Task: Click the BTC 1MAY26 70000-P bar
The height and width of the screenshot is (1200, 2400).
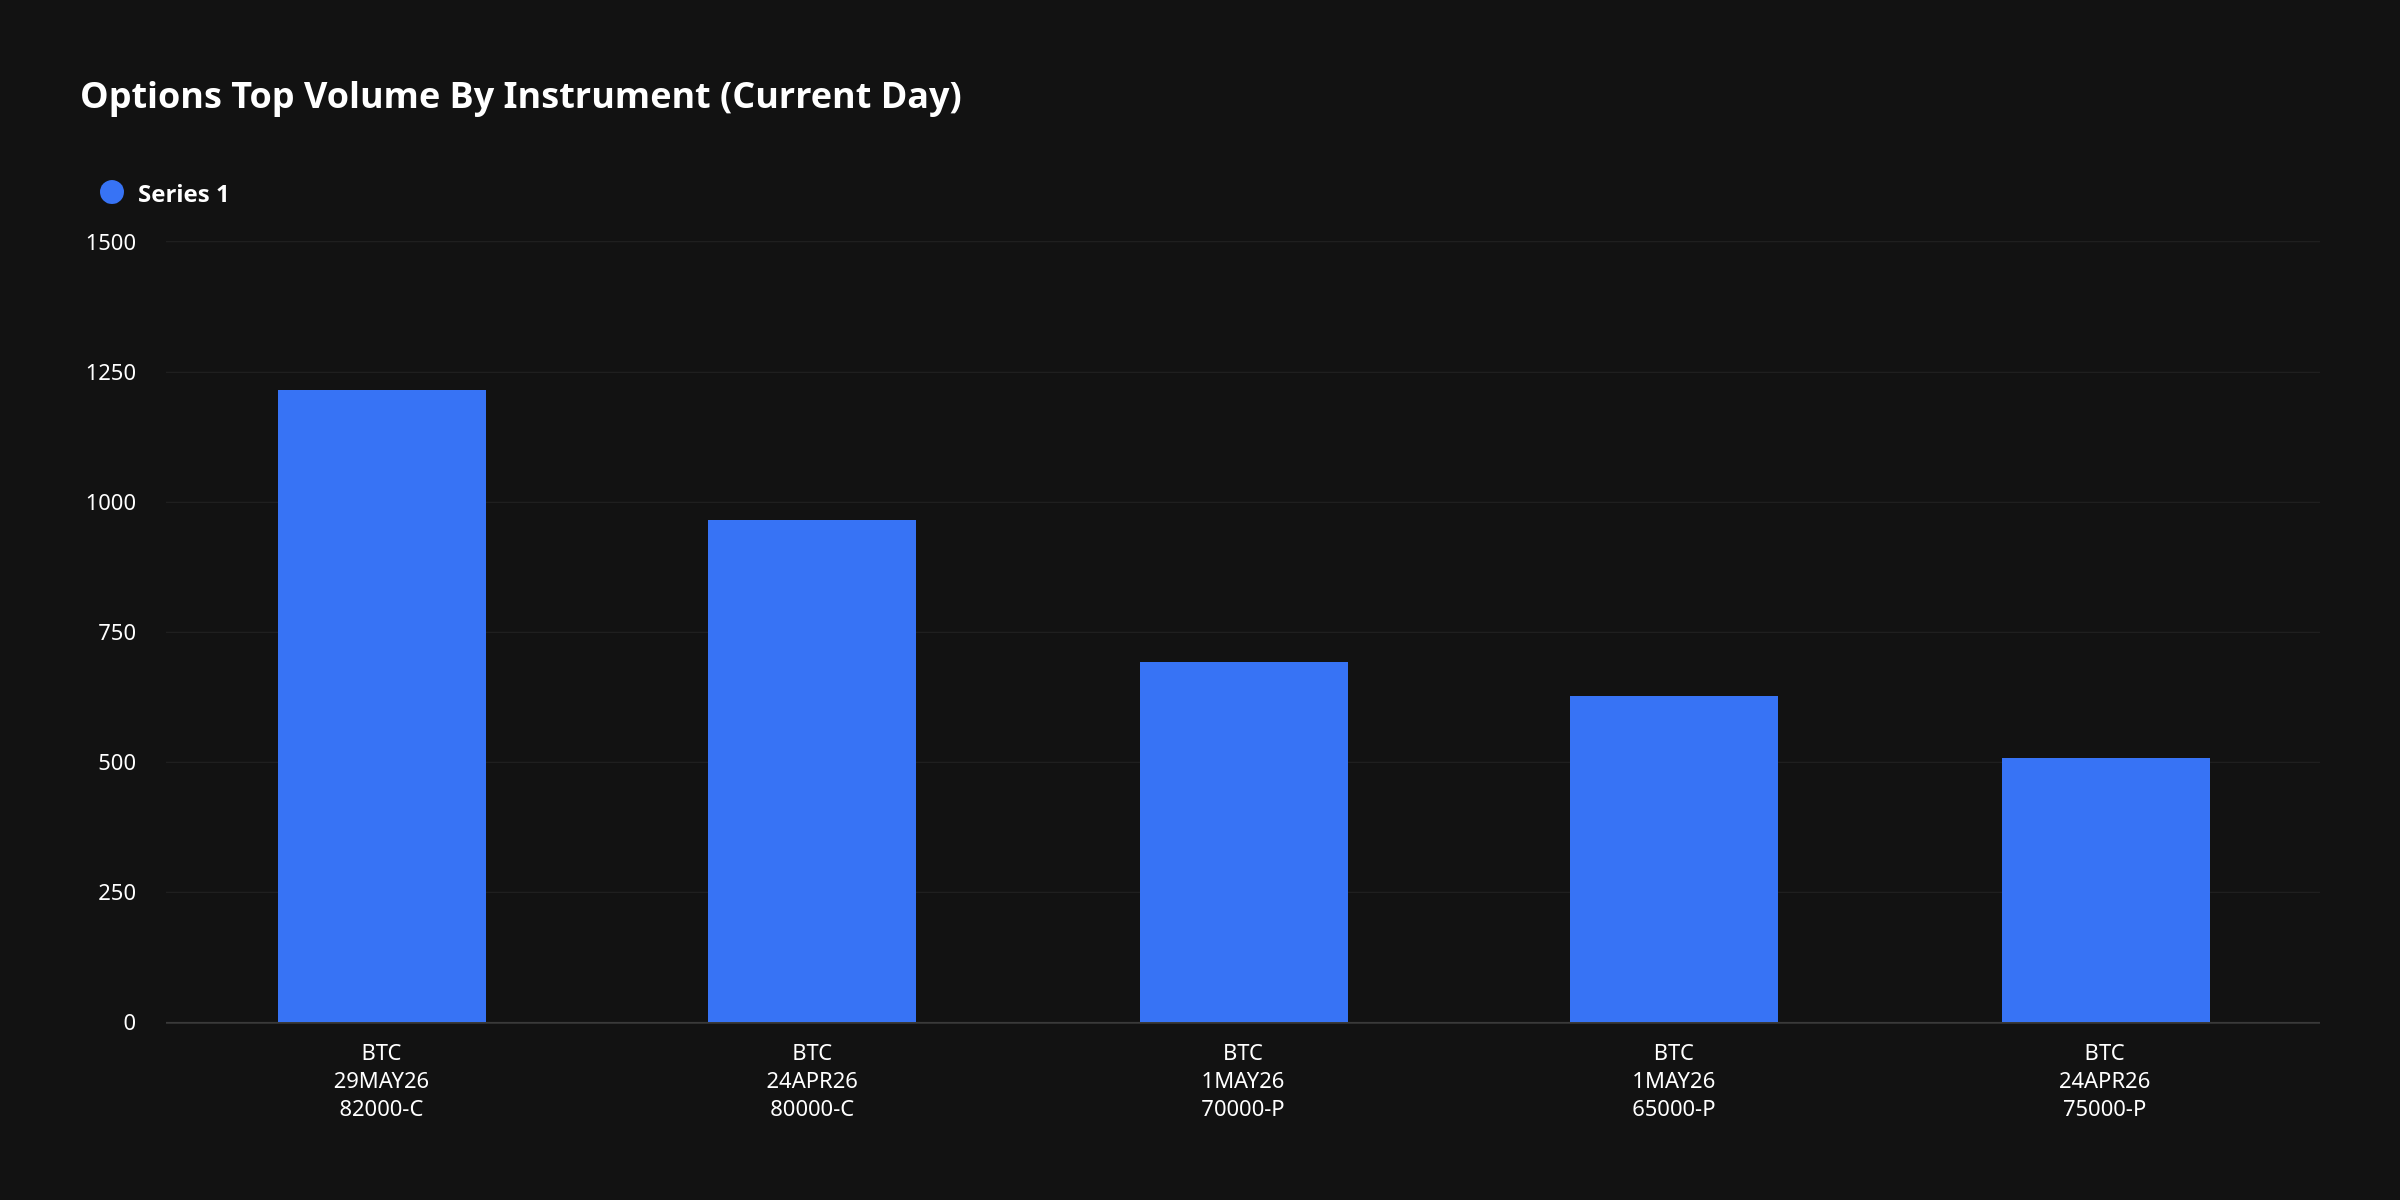Action: click(x=1243, y=842)
